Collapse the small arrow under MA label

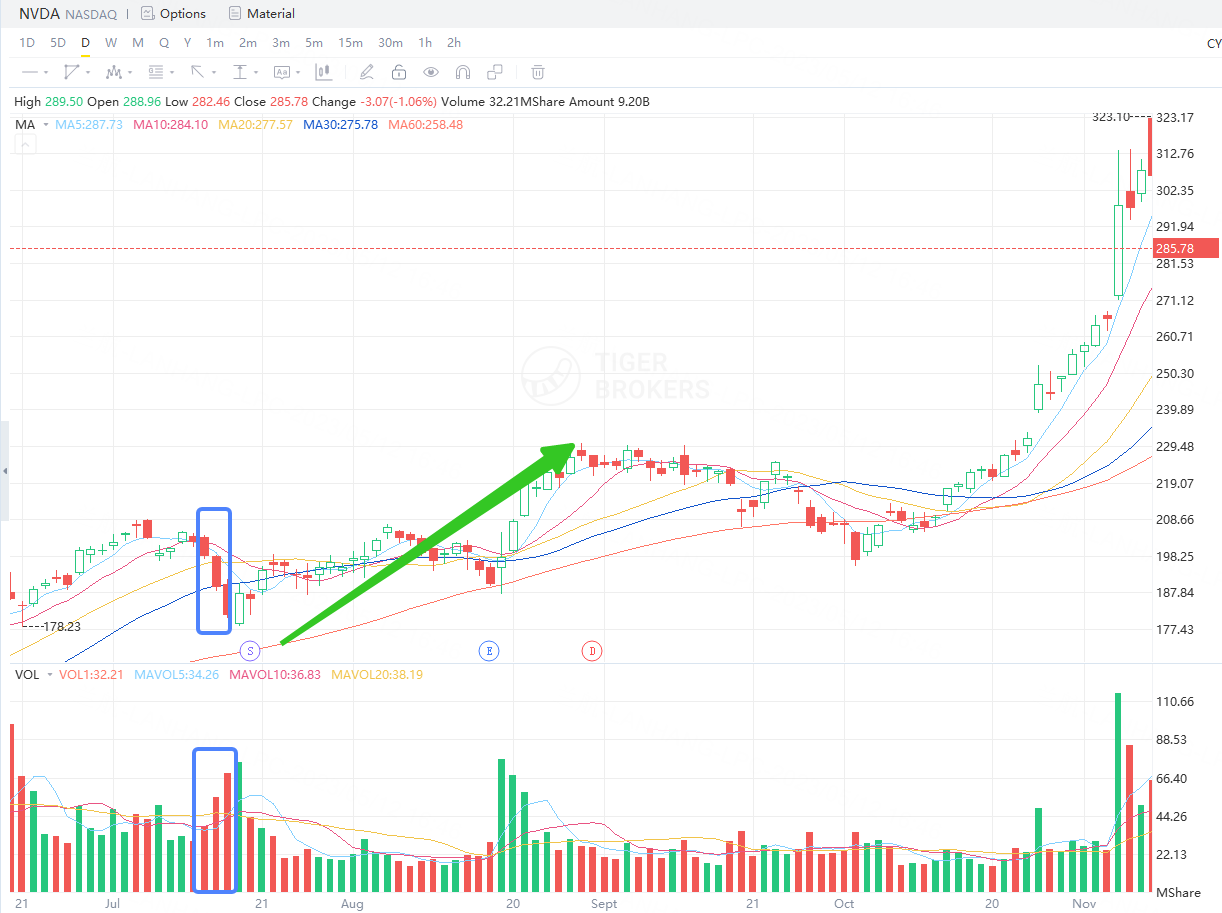(x=24, y=145)
